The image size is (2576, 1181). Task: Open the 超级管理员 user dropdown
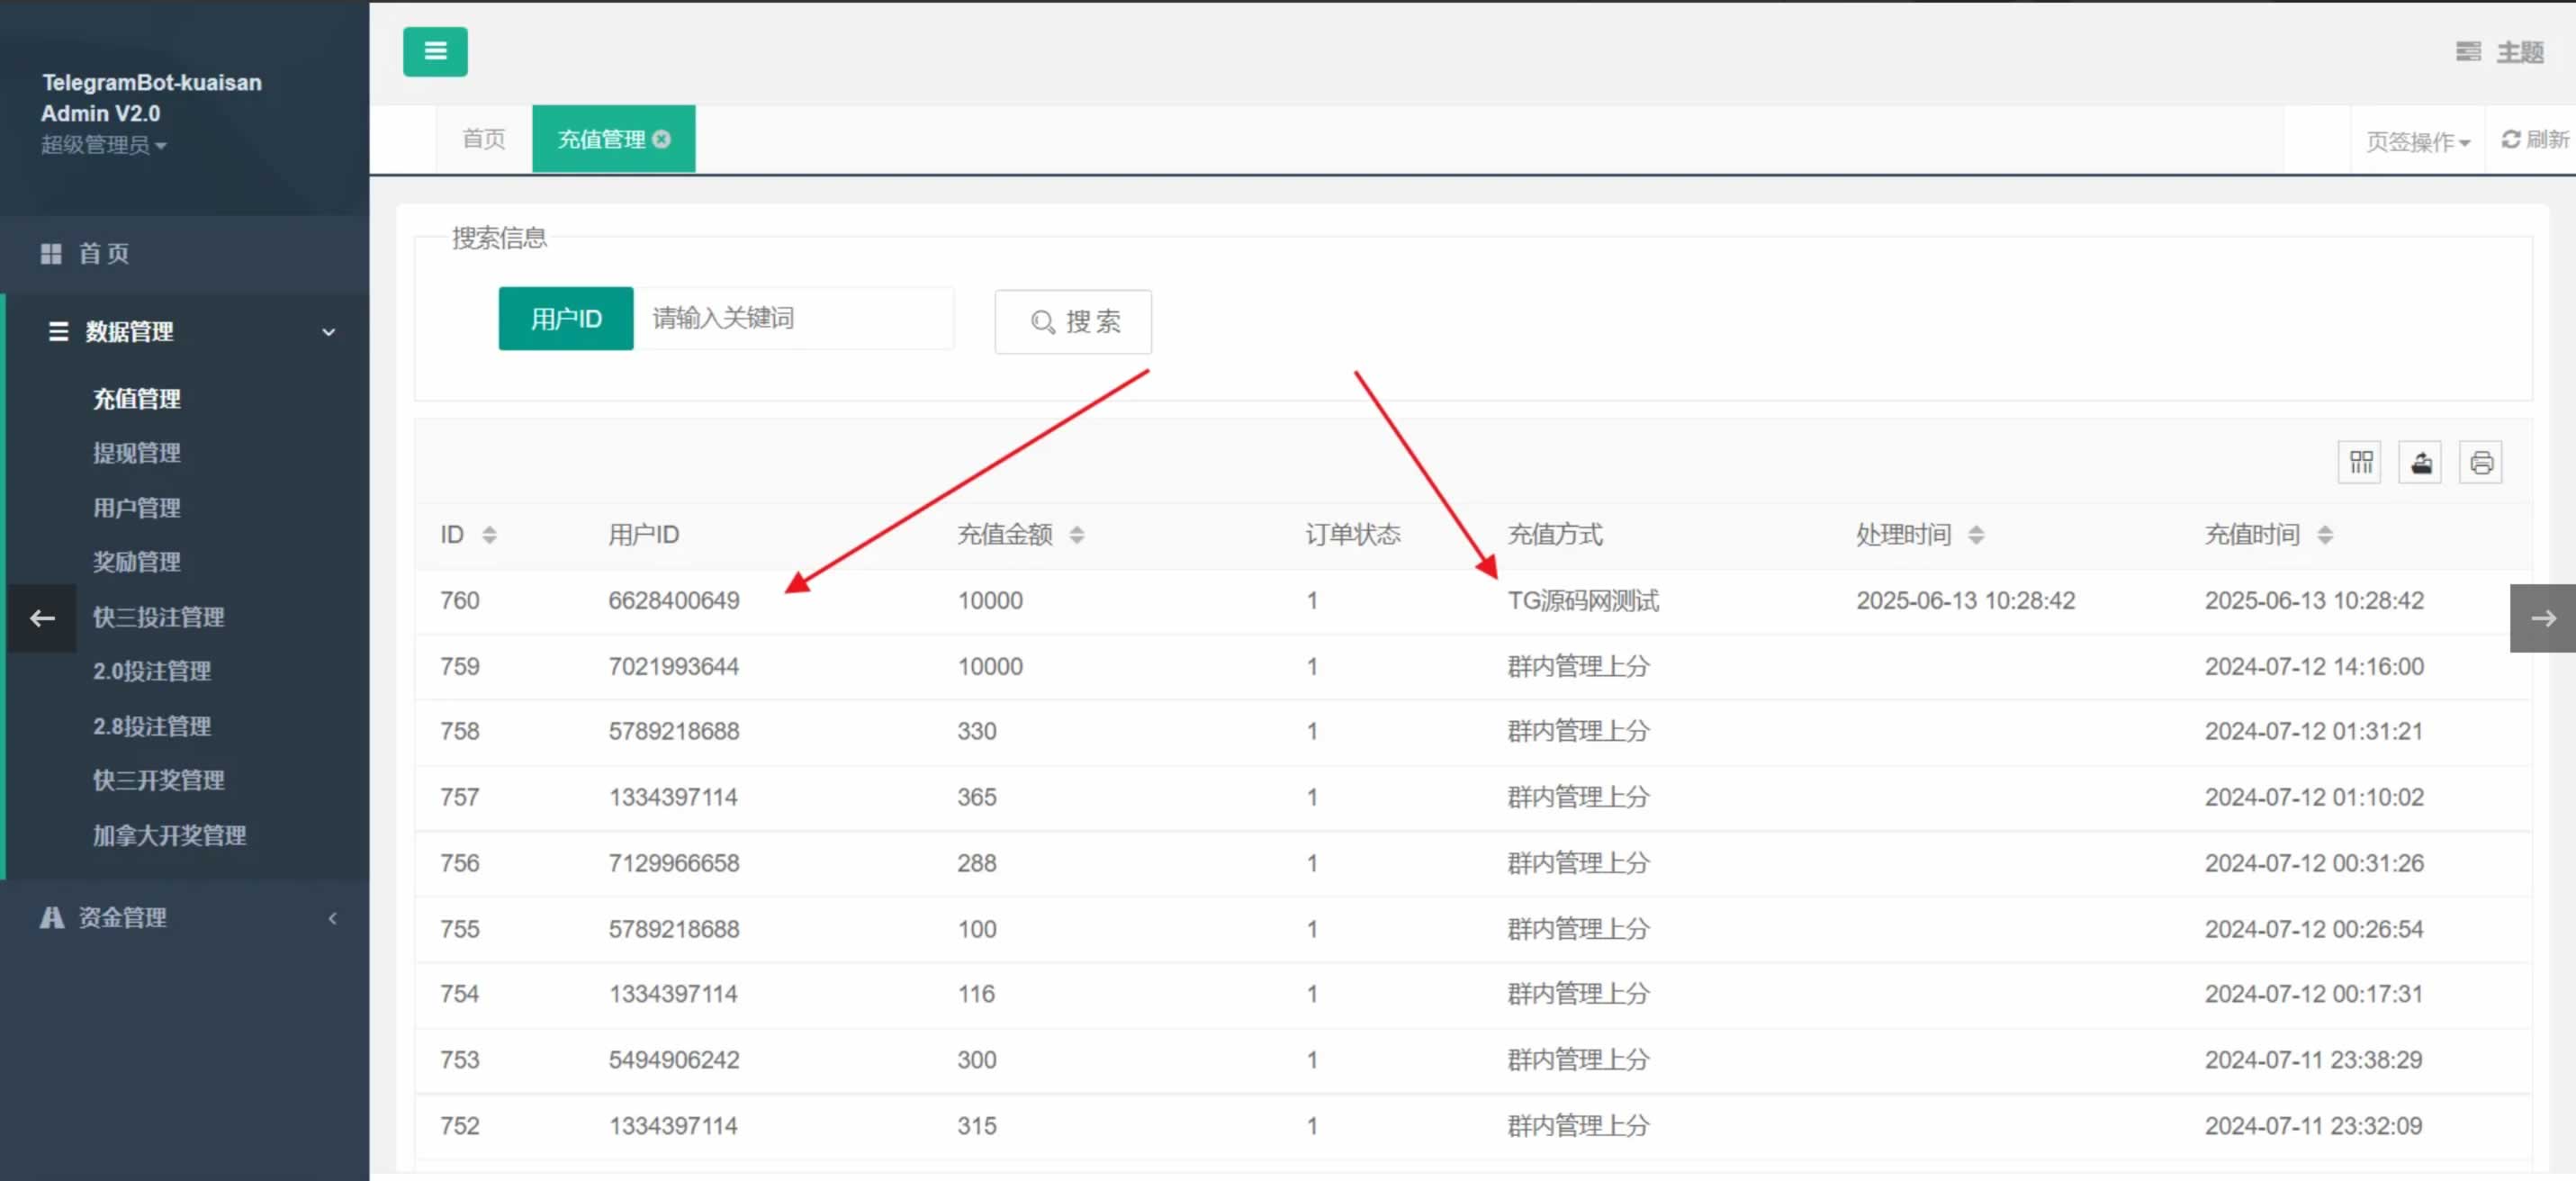(x=103, y=145)
